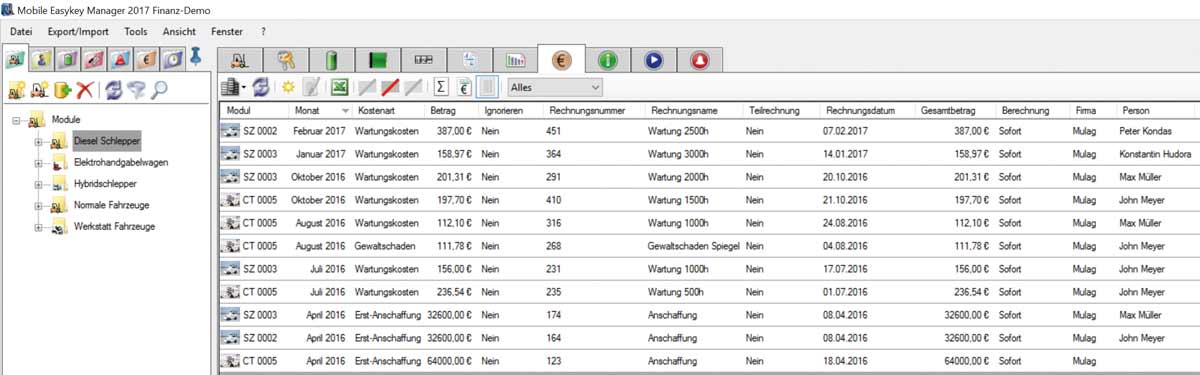Open the Ansicht menu
The image size is (1200, 375).
179,32
